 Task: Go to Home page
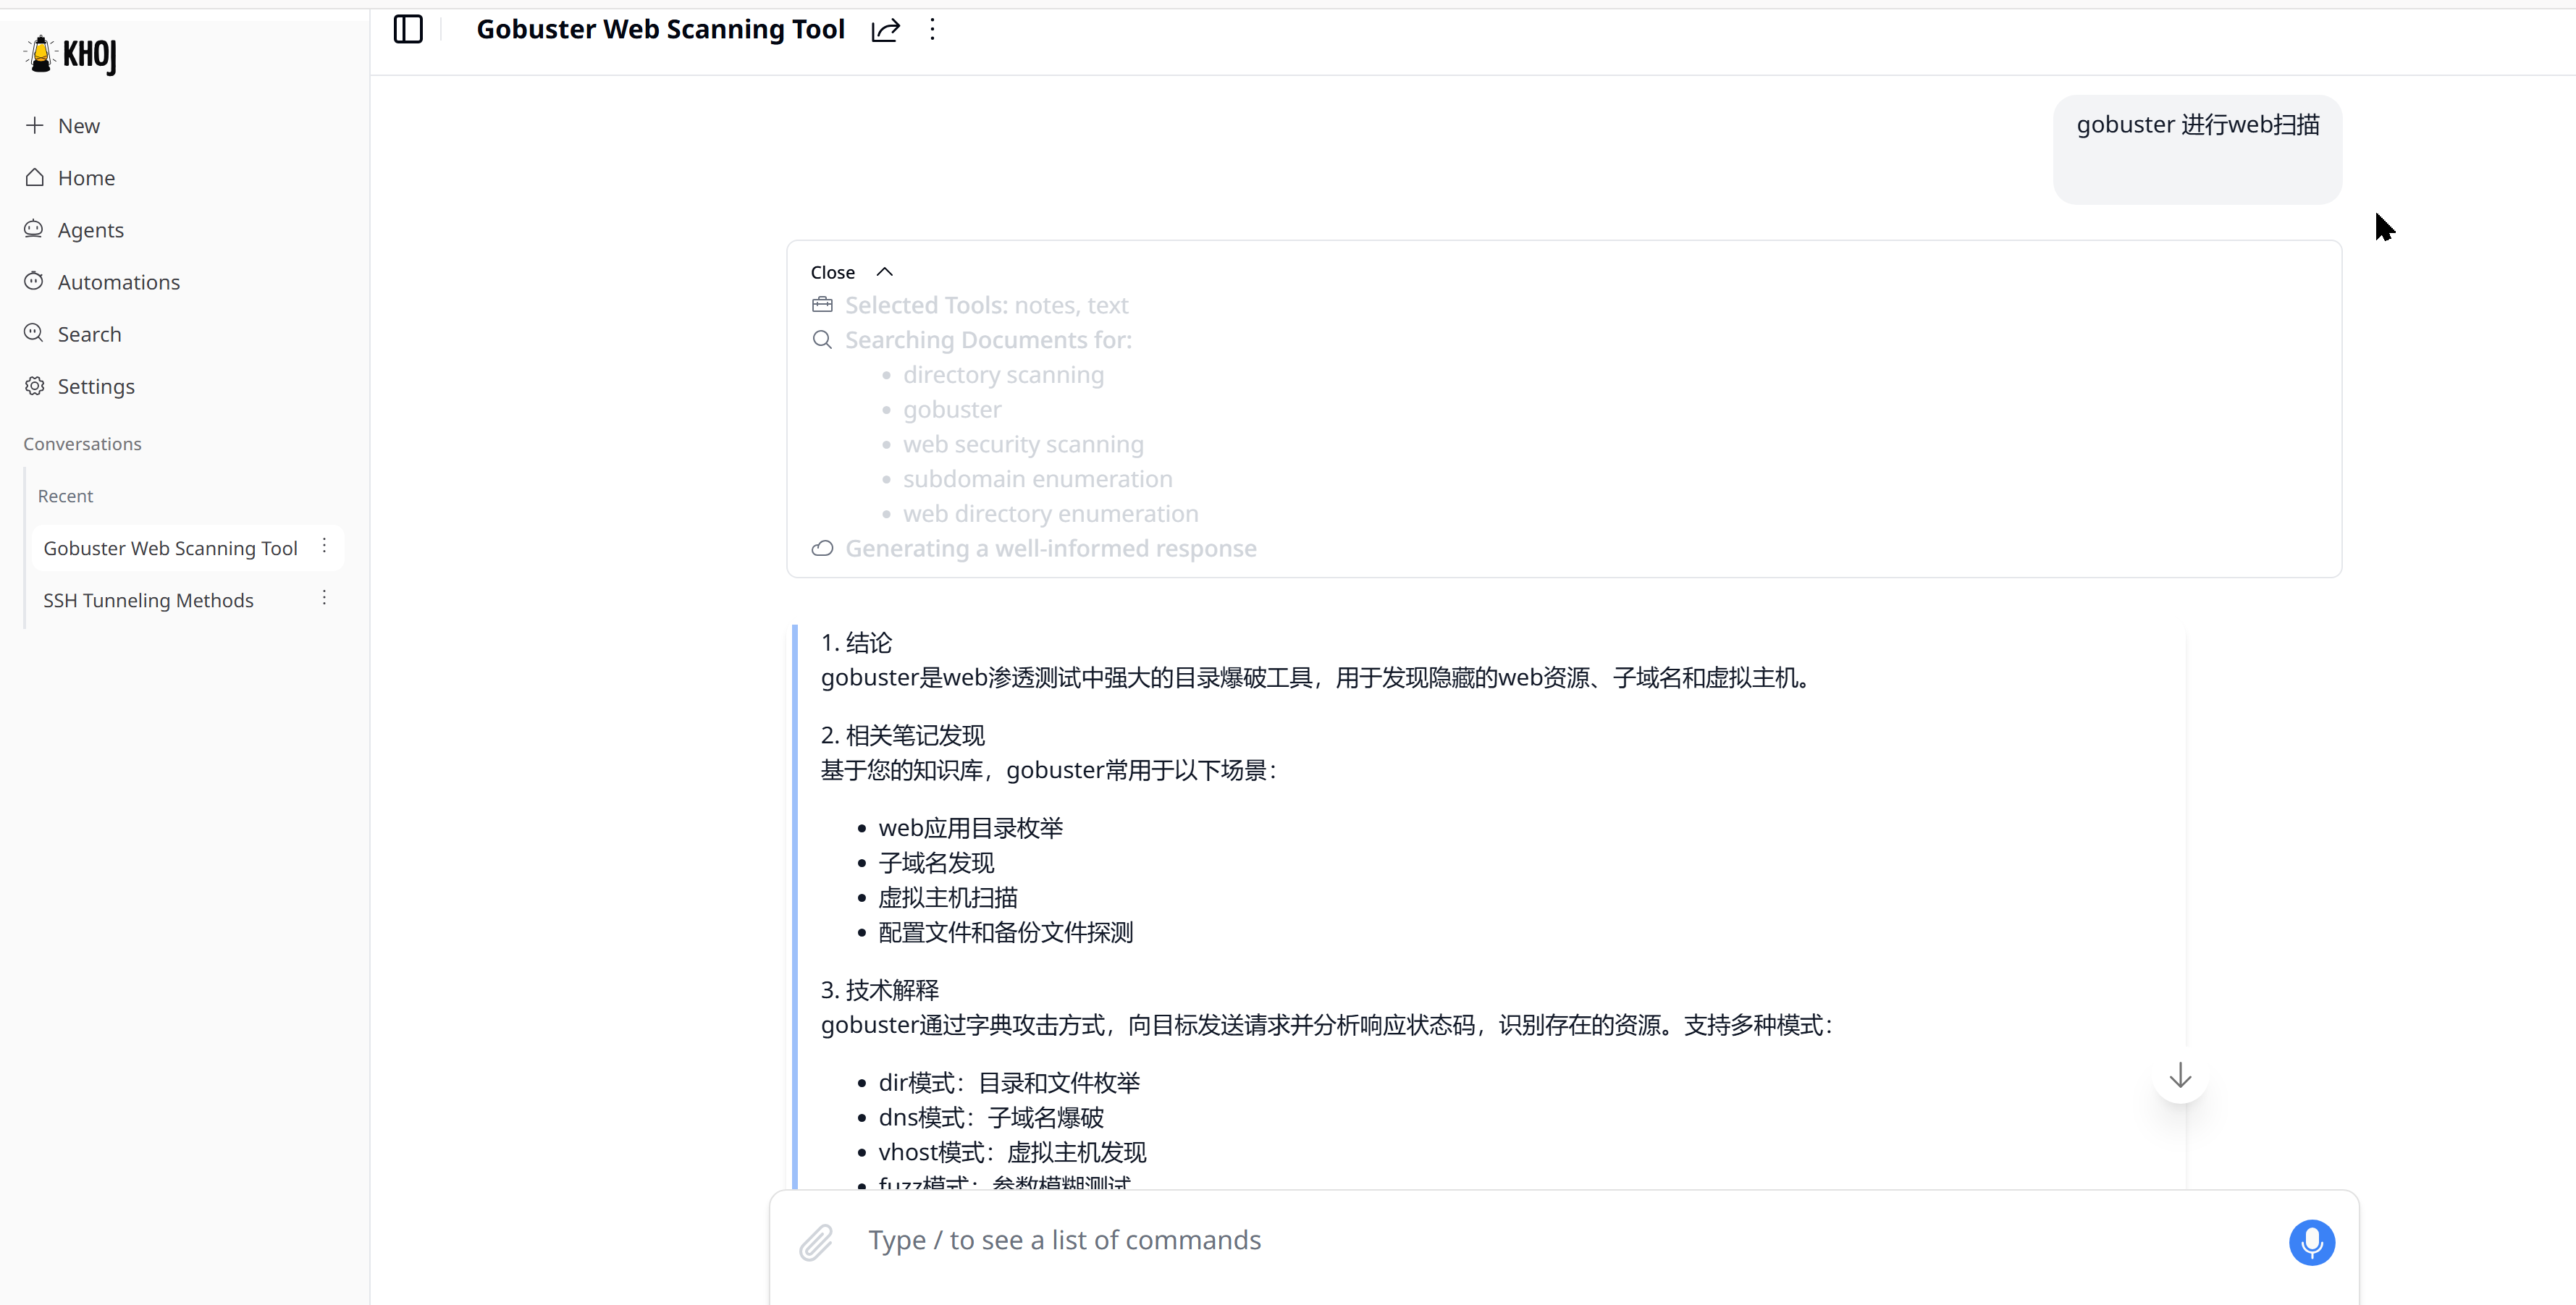click(70, 178)
